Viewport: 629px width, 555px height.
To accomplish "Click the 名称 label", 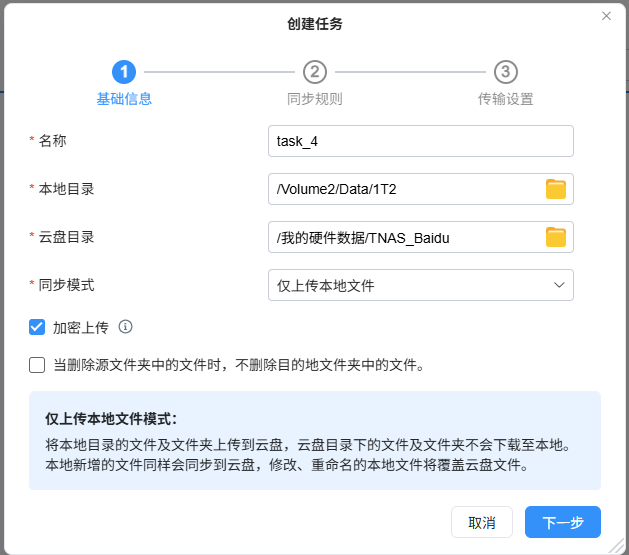I will (52, 141).
